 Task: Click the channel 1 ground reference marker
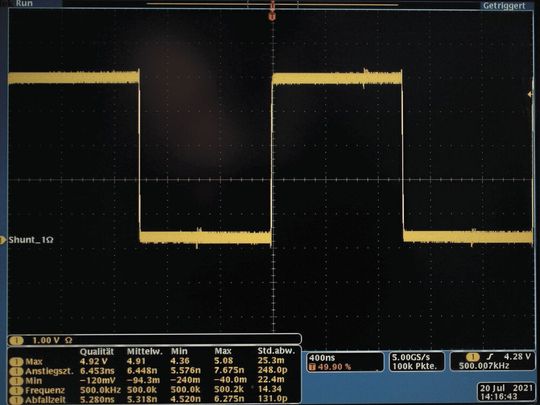click(3, 240)
